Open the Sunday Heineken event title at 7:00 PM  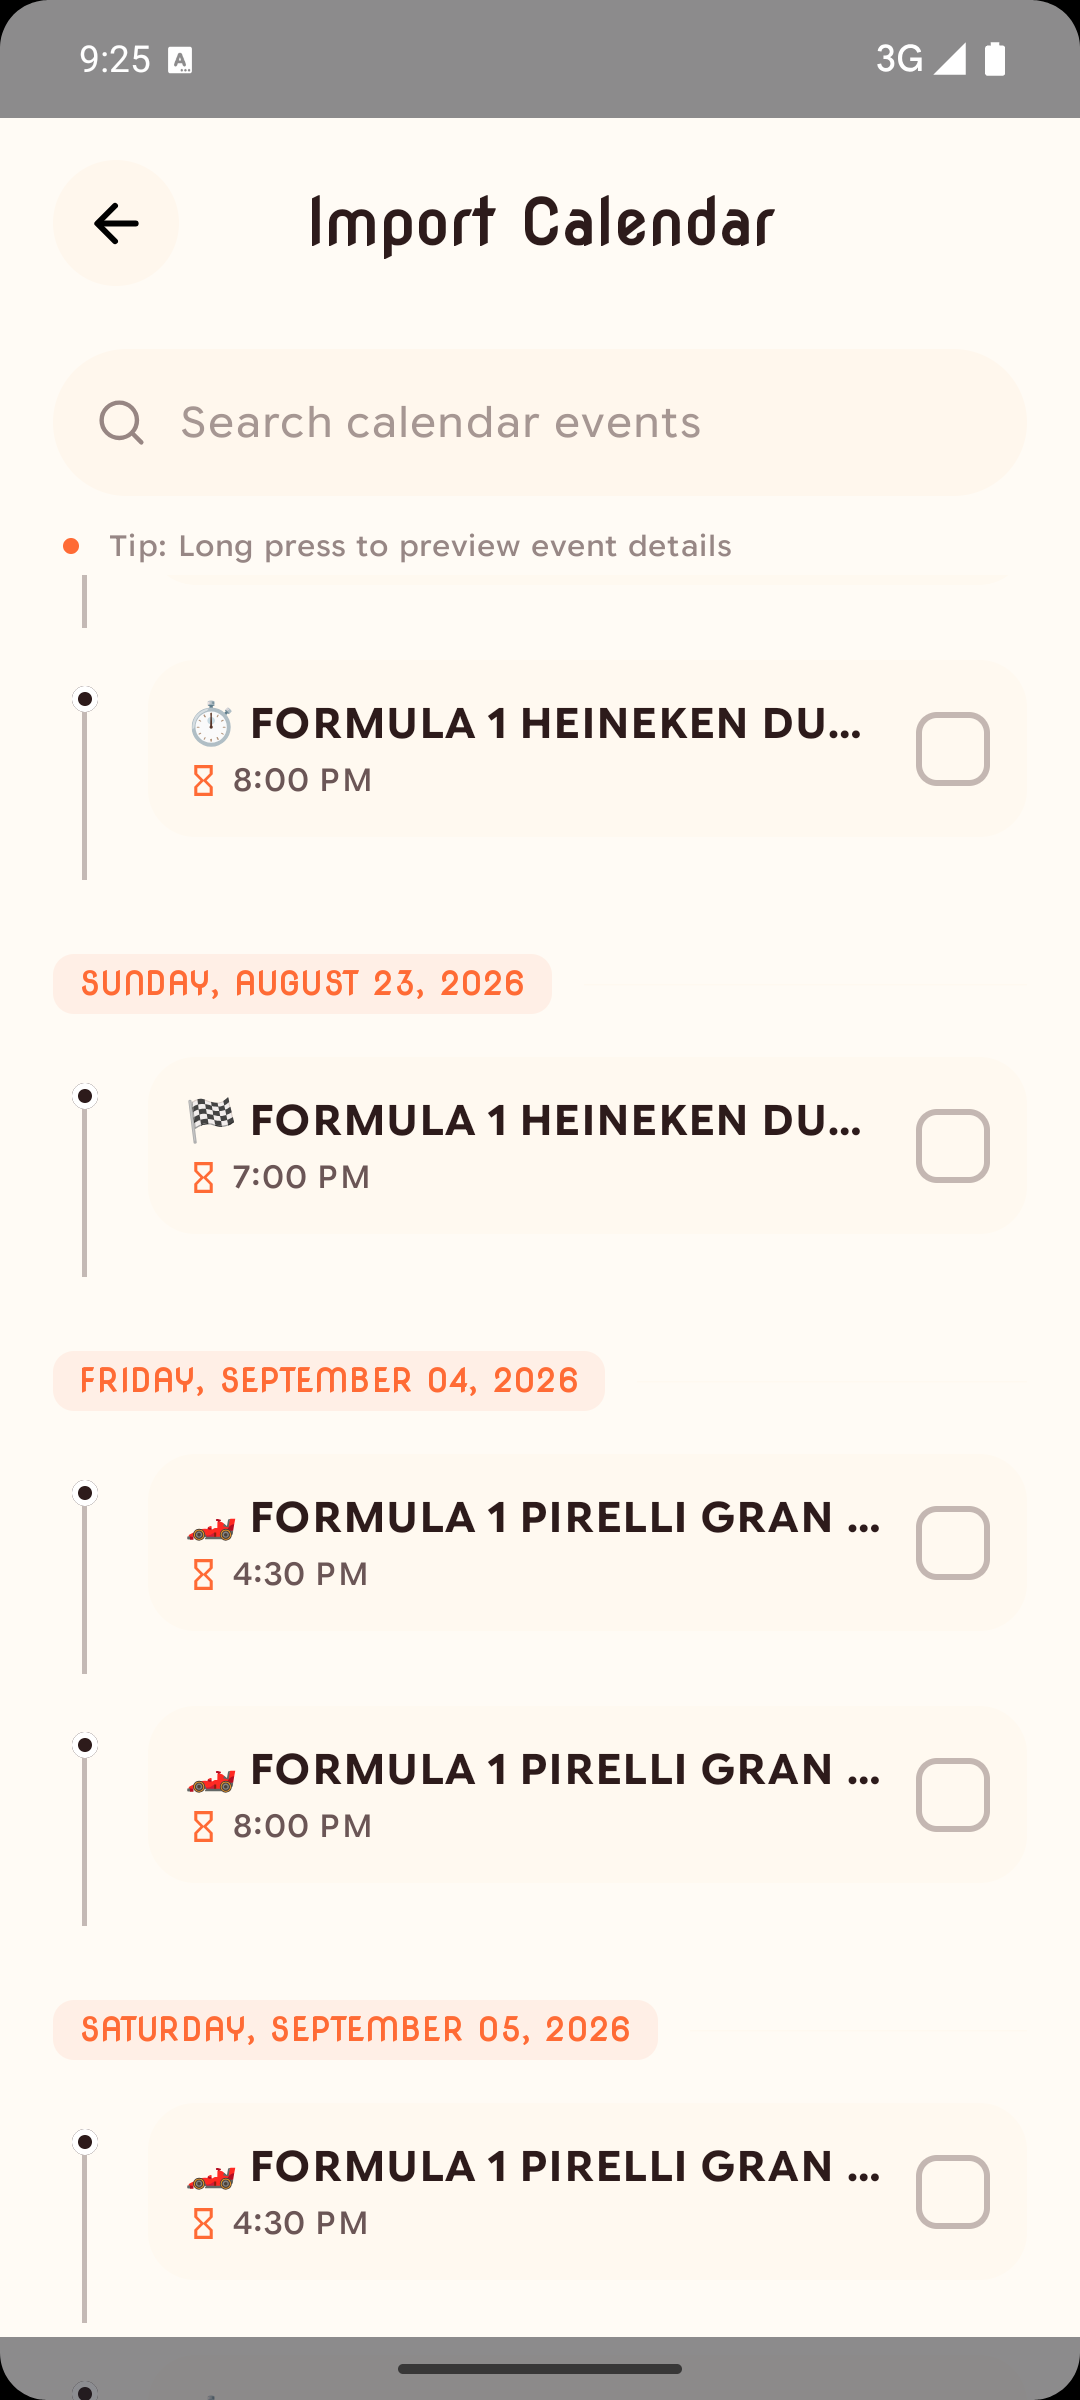(x=555, y=1121)
